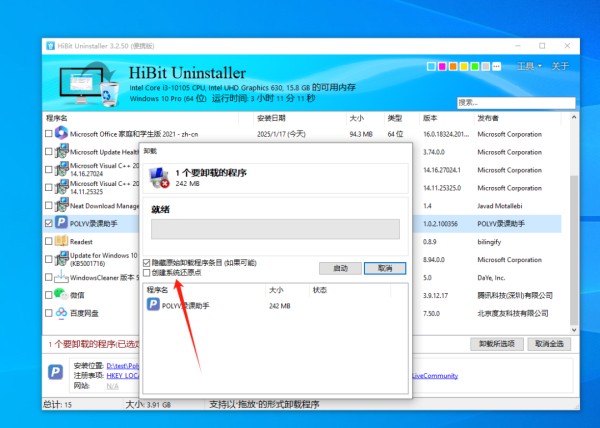Select the green theme swatch
The height and width of the screenshot is (428, 600).
point(475,67)
